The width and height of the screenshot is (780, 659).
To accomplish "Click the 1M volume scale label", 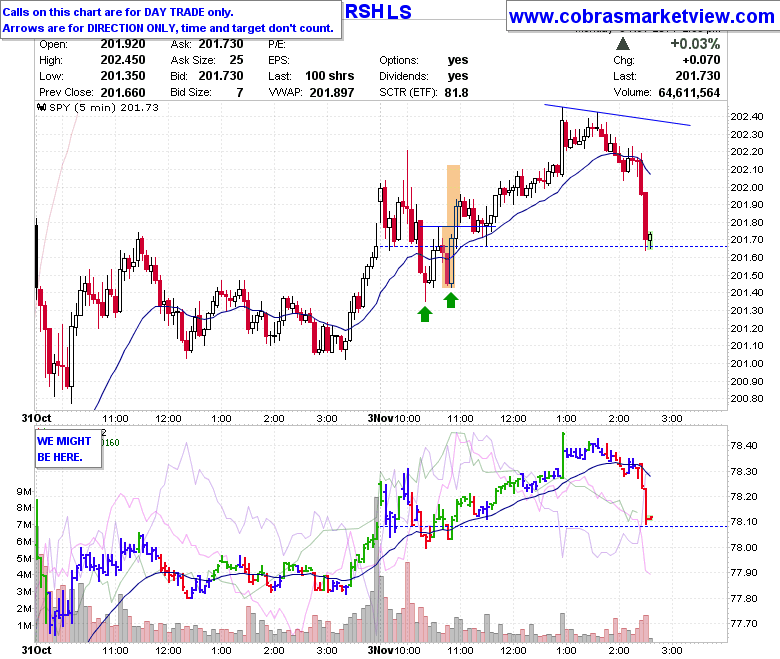I will click(24, 625).
